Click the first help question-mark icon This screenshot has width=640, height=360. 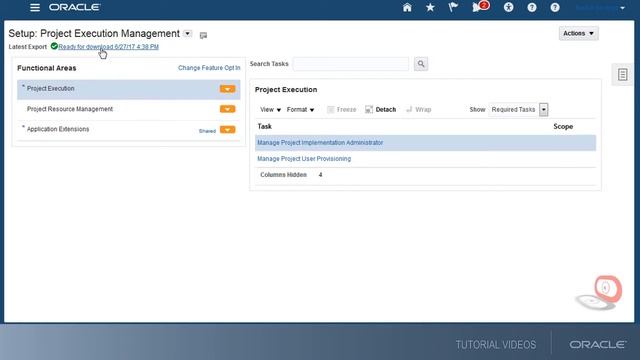coord(531,7)
